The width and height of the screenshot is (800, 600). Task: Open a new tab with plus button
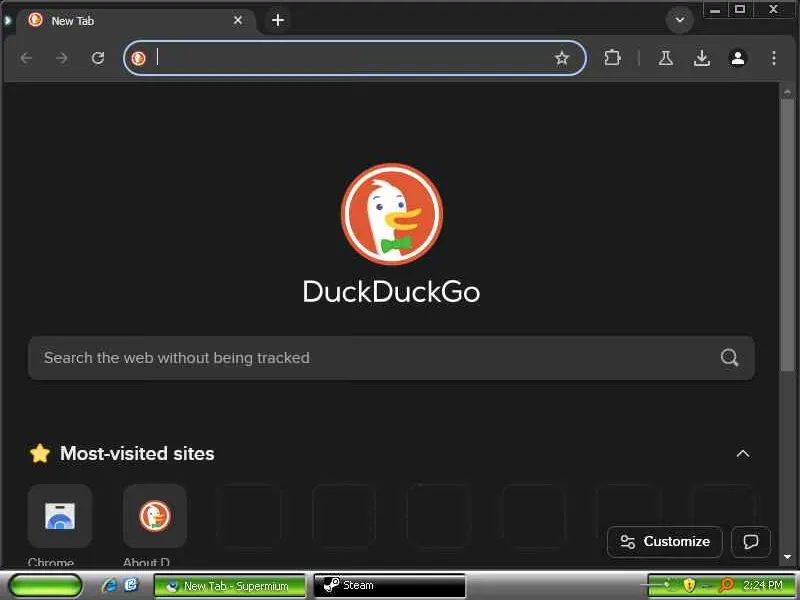click(278, 20)
